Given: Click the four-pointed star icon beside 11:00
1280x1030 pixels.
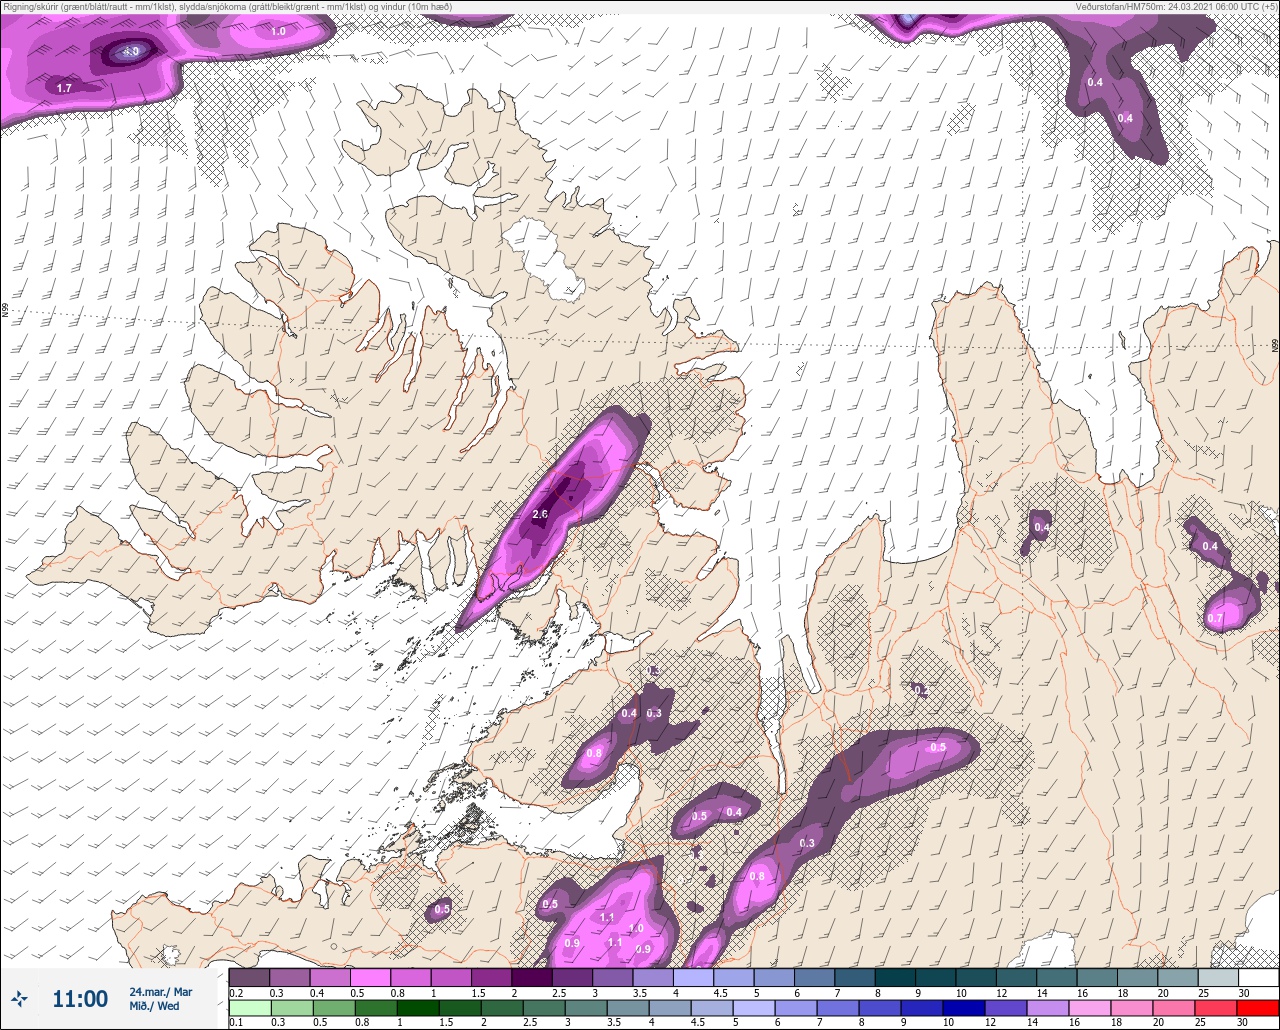Looking at the screenshot, I should click(20, 999).
